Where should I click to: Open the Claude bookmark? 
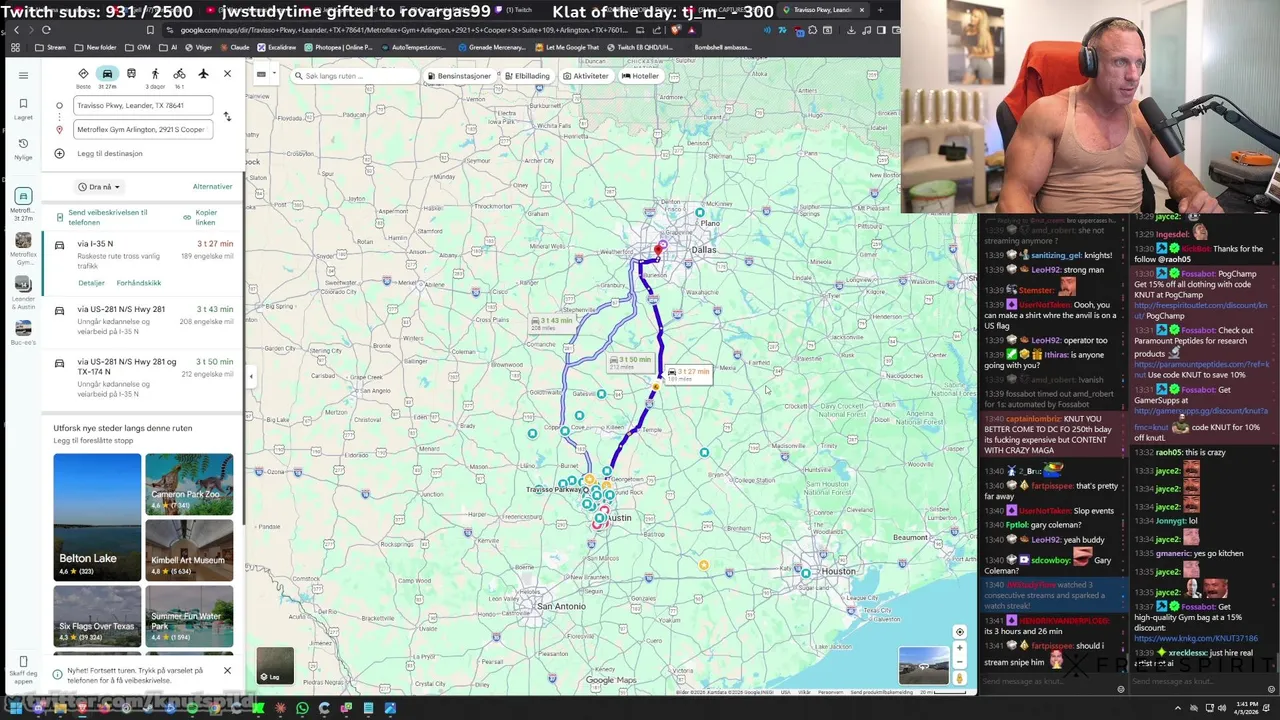coord(235,47)
